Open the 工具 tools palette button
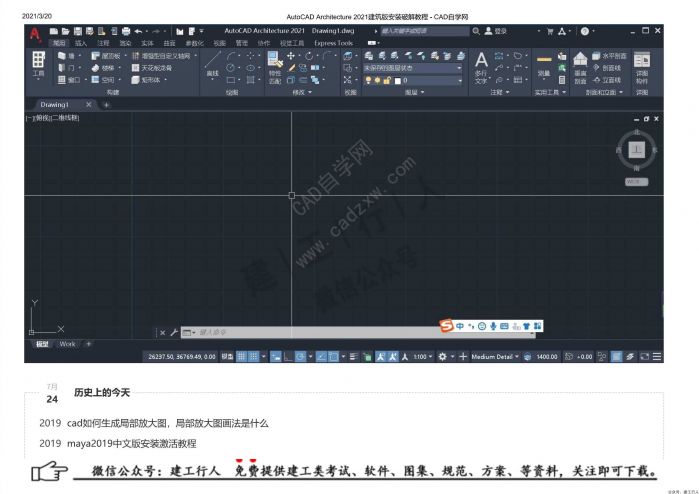Image resolution: width=699 pixels, height=494 pixels. (39, 65)
